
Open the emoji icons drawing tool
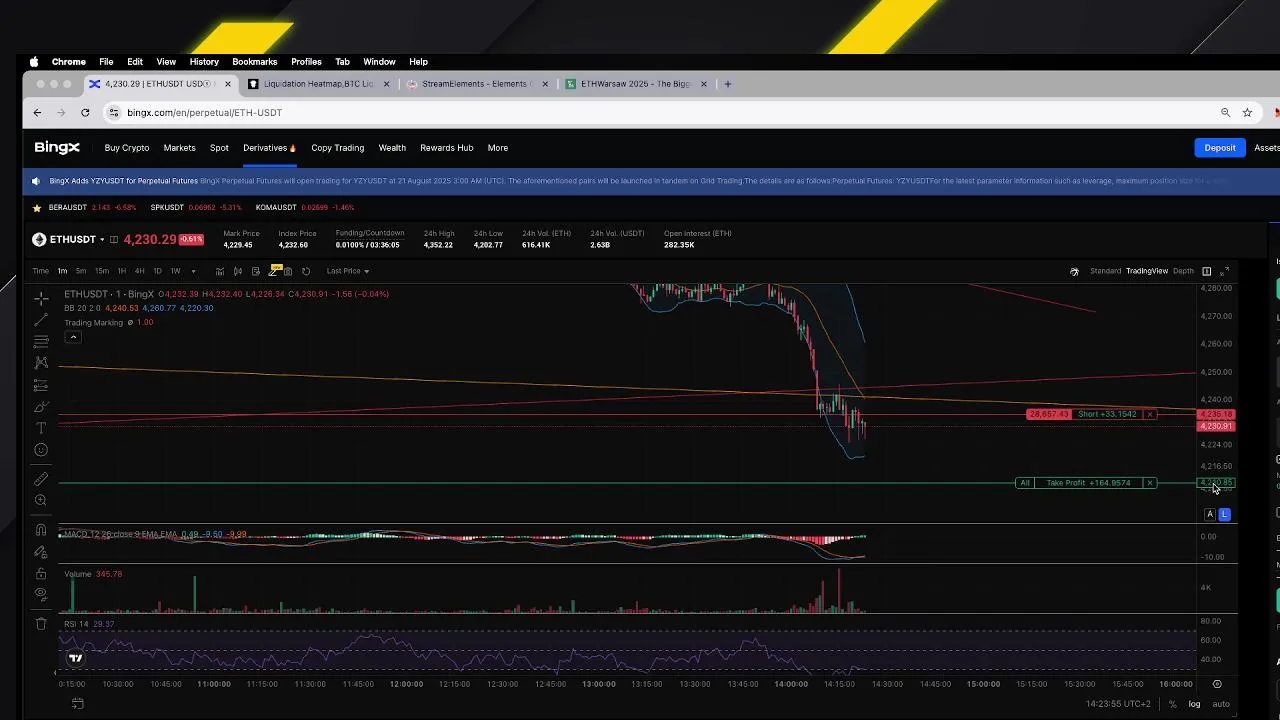point(41,450)
